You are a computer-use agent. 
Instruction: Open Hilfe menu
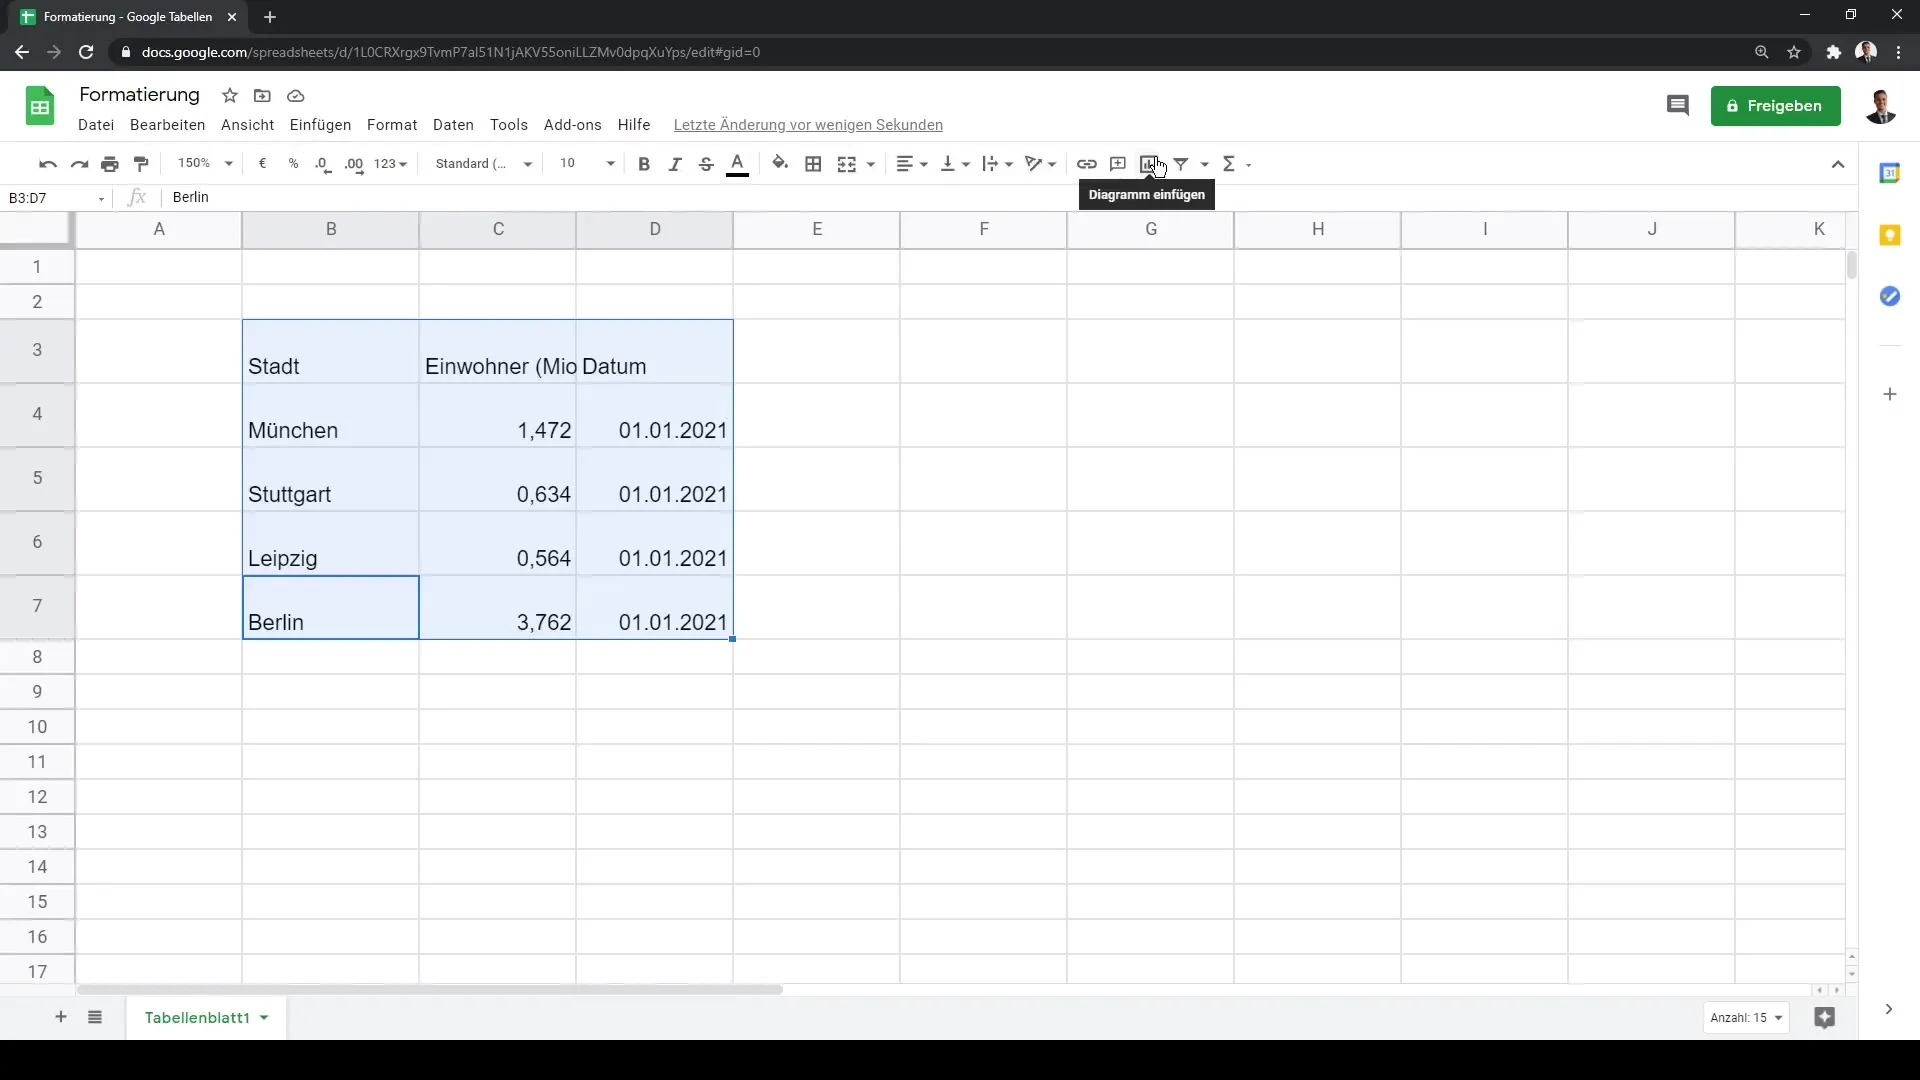[x=634, y=125]
